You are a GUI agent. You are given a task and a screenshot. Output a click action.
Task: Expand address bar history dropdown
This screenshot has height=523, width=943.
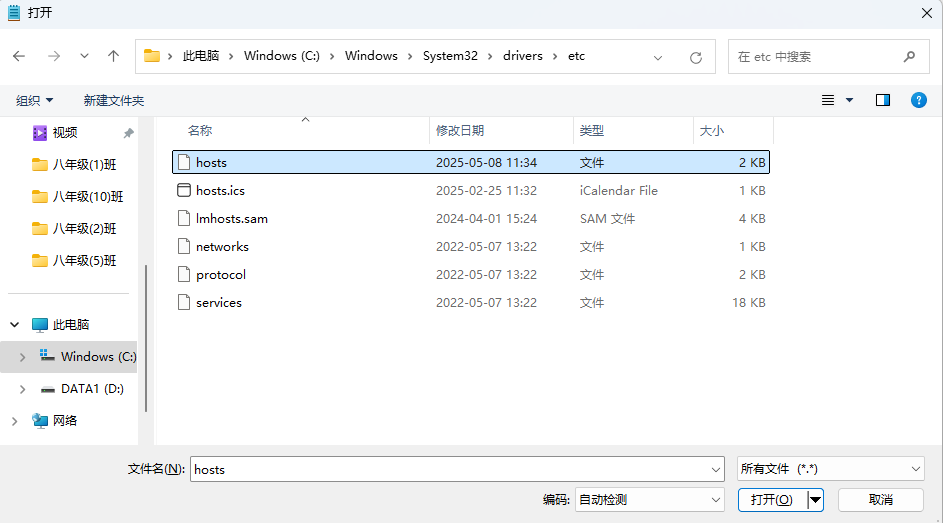[658, 58]
